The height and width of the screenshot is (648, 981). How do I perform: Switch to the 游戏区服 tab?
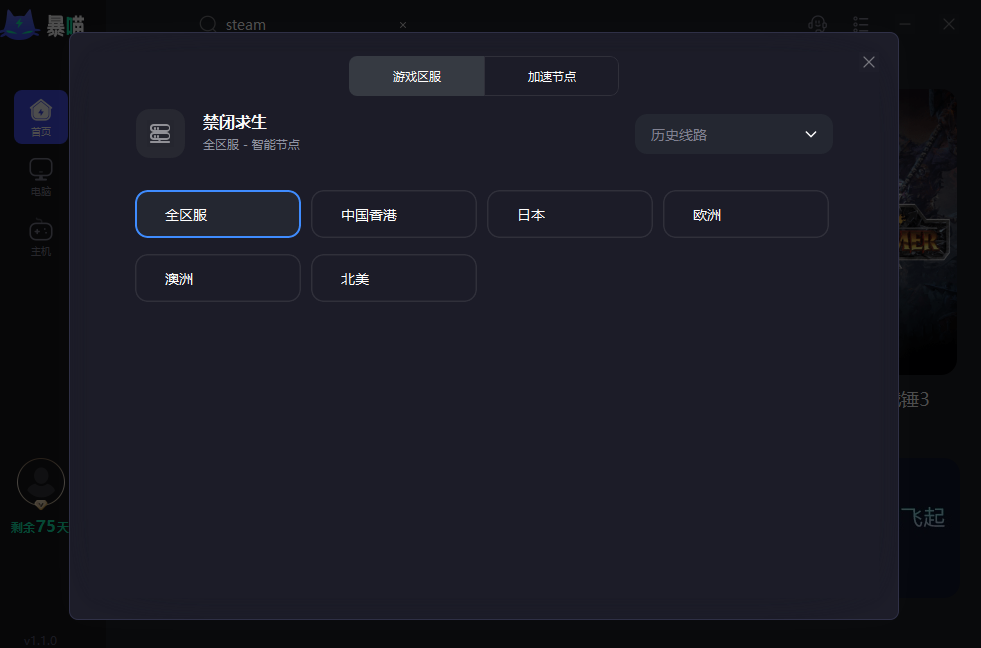coord(417,76)
